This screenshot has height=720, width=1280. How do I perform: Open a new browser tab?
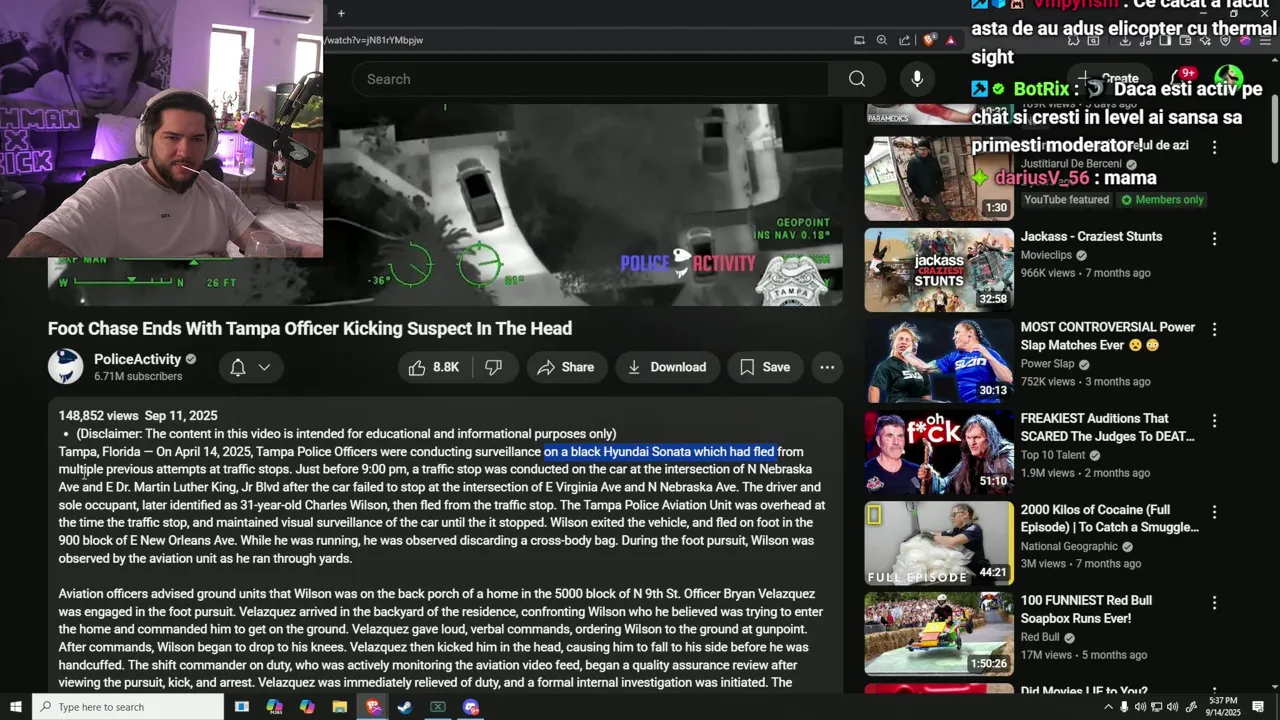point(341,13)
